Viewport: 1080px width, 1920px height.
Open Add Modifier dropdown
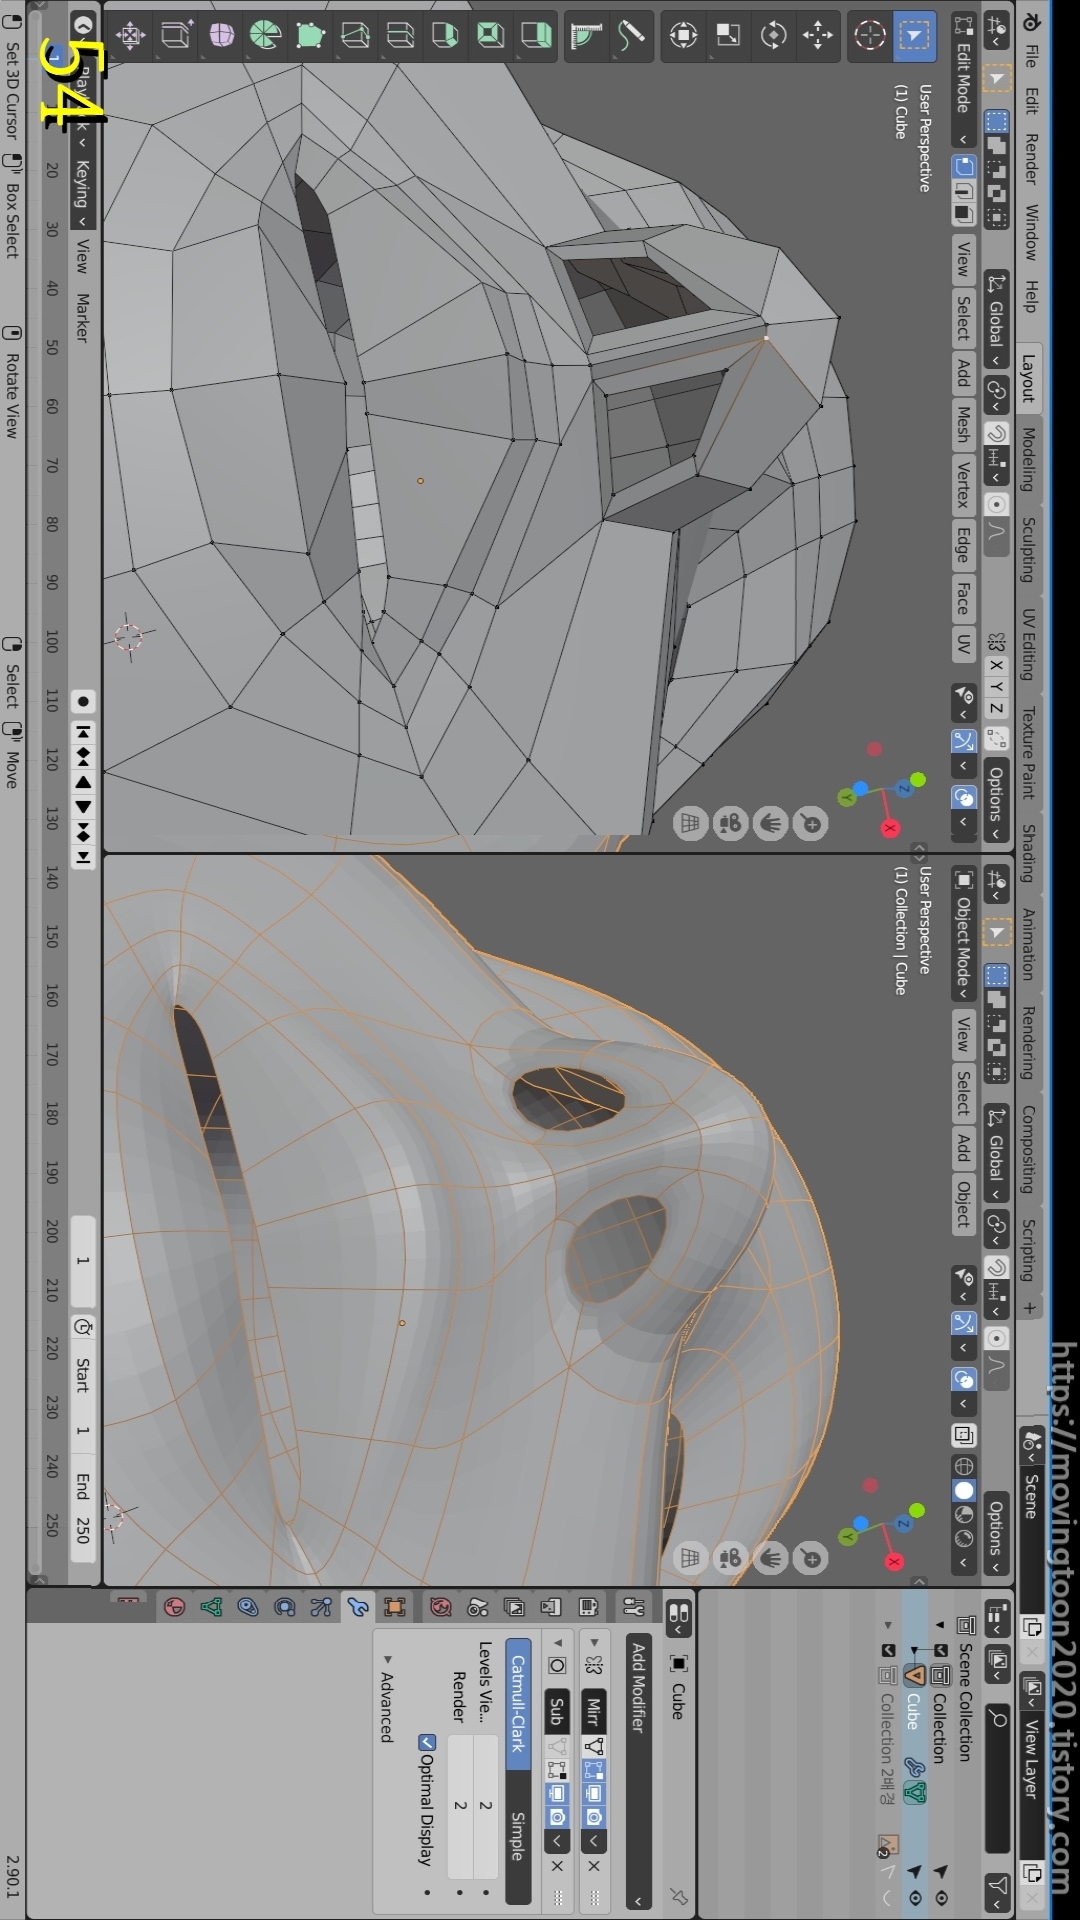pyautogui.click(x=638, y=1771)
